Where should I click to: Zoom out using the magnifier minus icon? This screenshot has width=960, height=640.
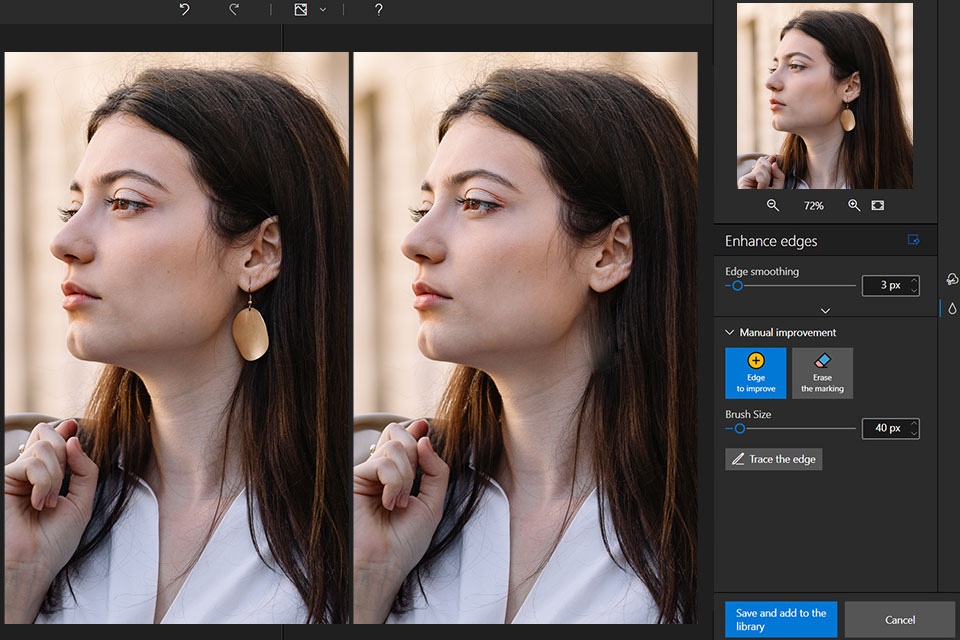pos(773,205)
